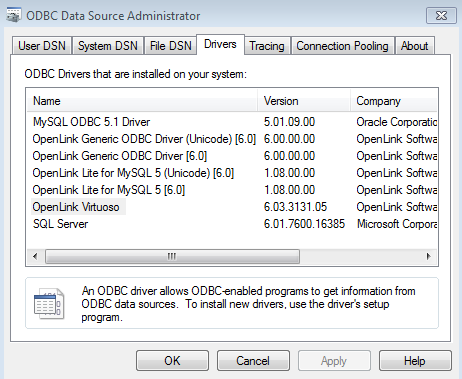Click the OK button
The height and width of the screenshot is (379, 462).
coord(172,361)
